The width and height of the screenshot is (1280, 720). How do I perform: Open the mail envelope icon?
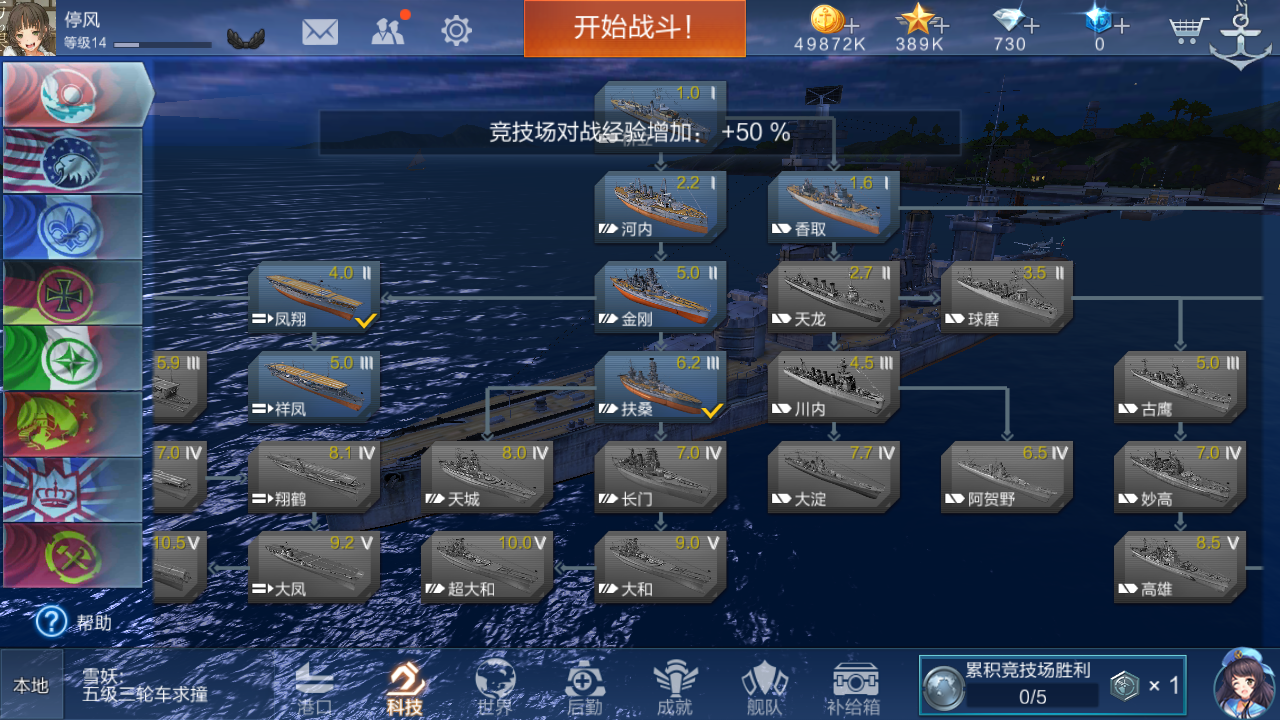tap(320, 32)
